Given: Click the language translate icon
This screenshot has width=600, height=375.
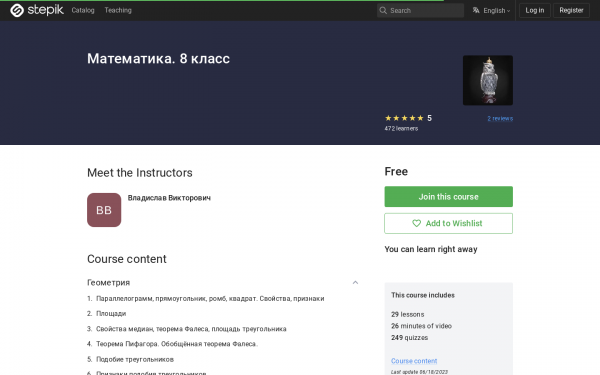Looking at the screenshot, I should tap(476, 10).
